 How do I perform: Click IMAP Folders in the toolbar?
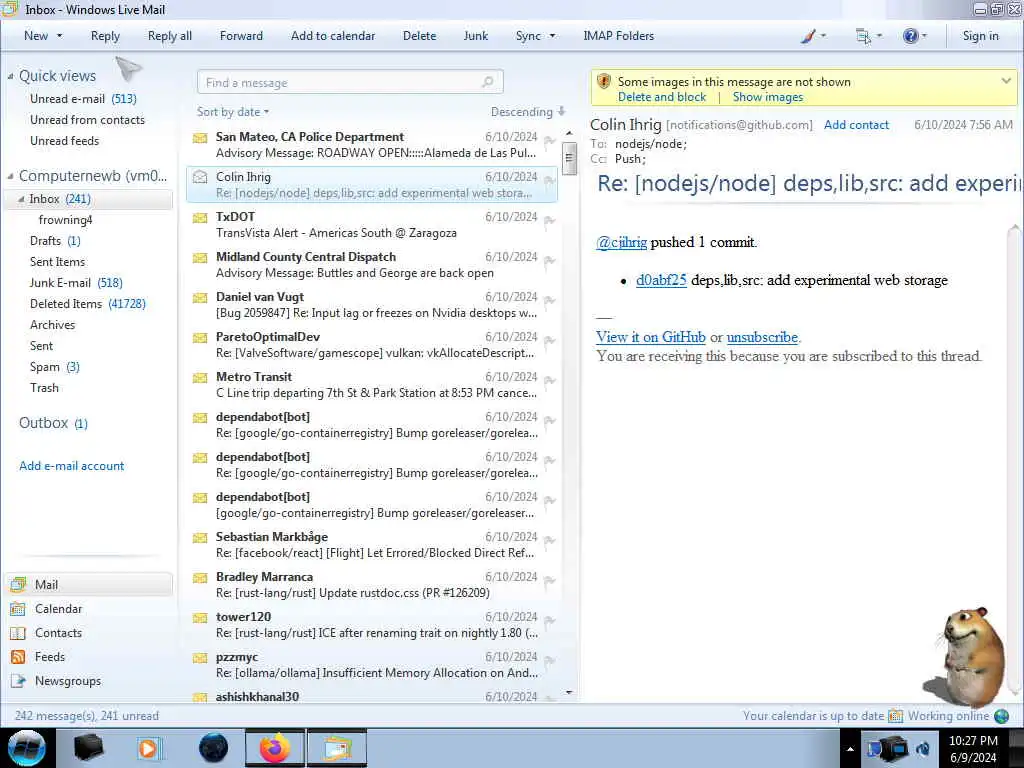[618, 36]
